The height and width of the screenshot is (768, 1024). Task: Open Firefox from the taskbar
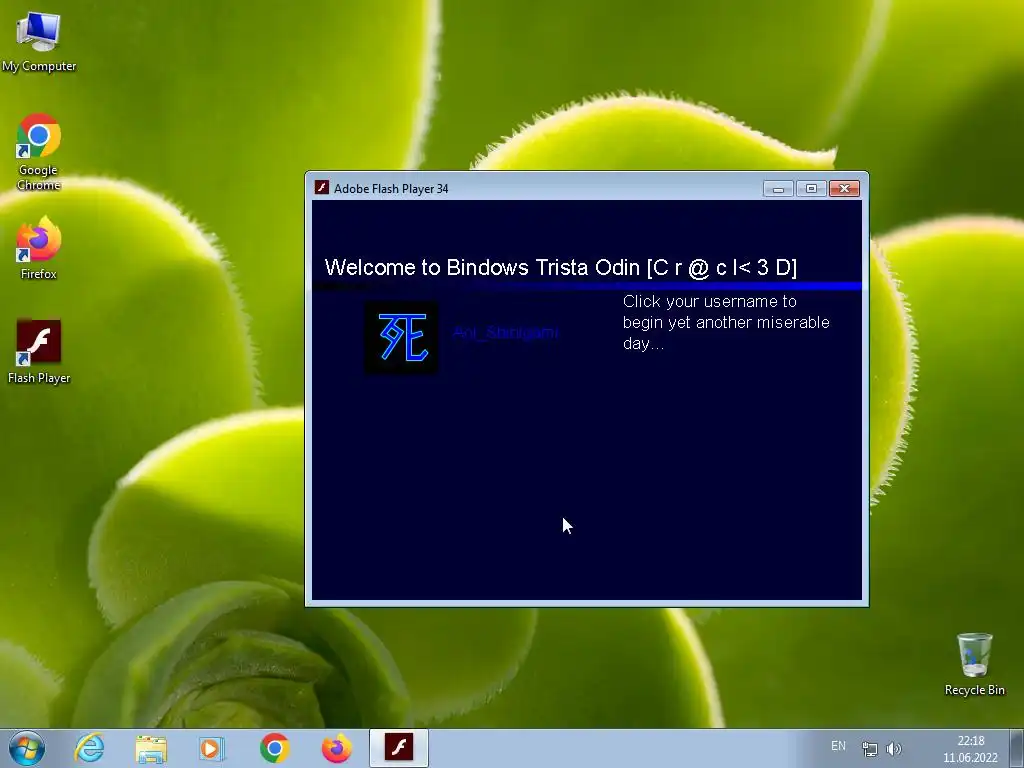click(x=336, y=748)
